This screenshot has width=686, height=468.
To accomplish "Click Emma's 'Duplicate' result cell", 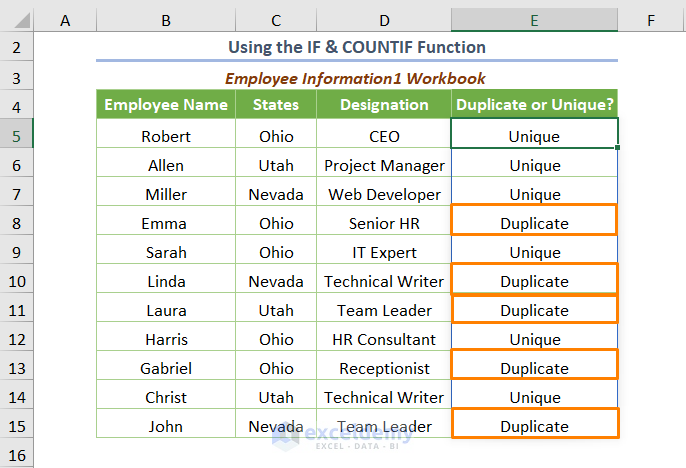I will click(534, 223).
